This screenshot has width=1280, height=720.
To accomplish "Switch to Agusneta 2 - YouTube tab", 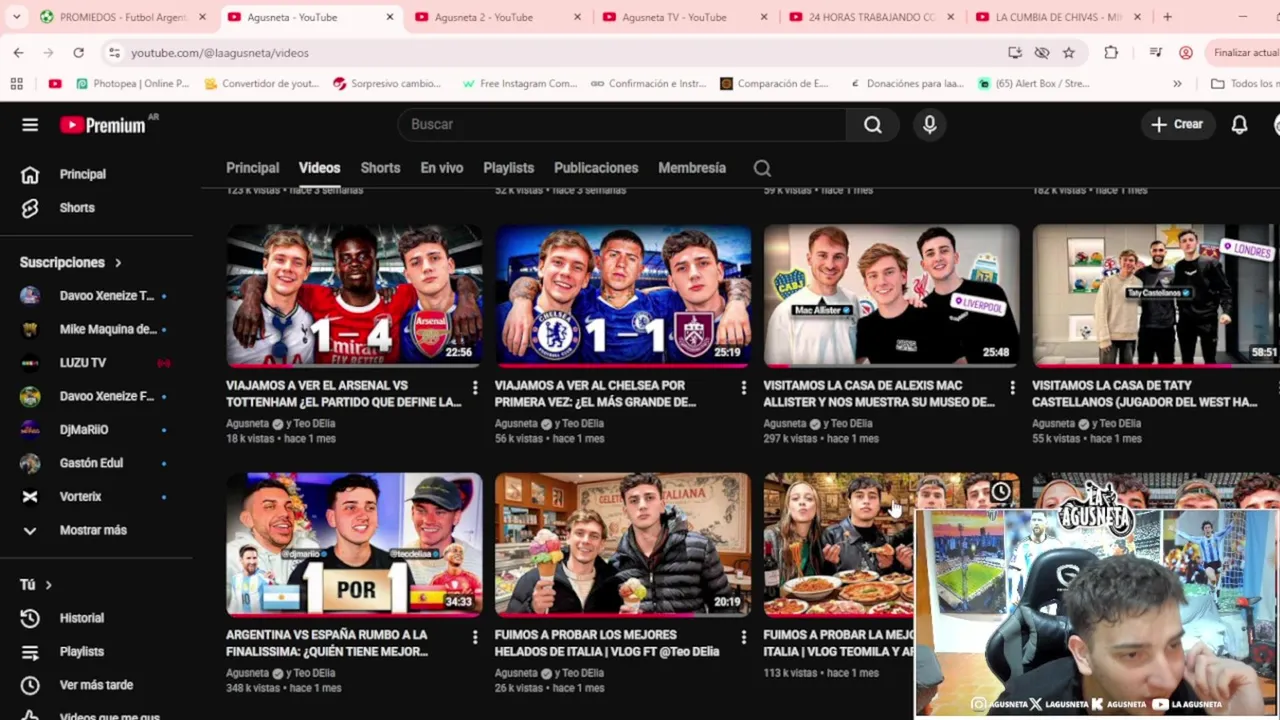I will coord(497,17).
